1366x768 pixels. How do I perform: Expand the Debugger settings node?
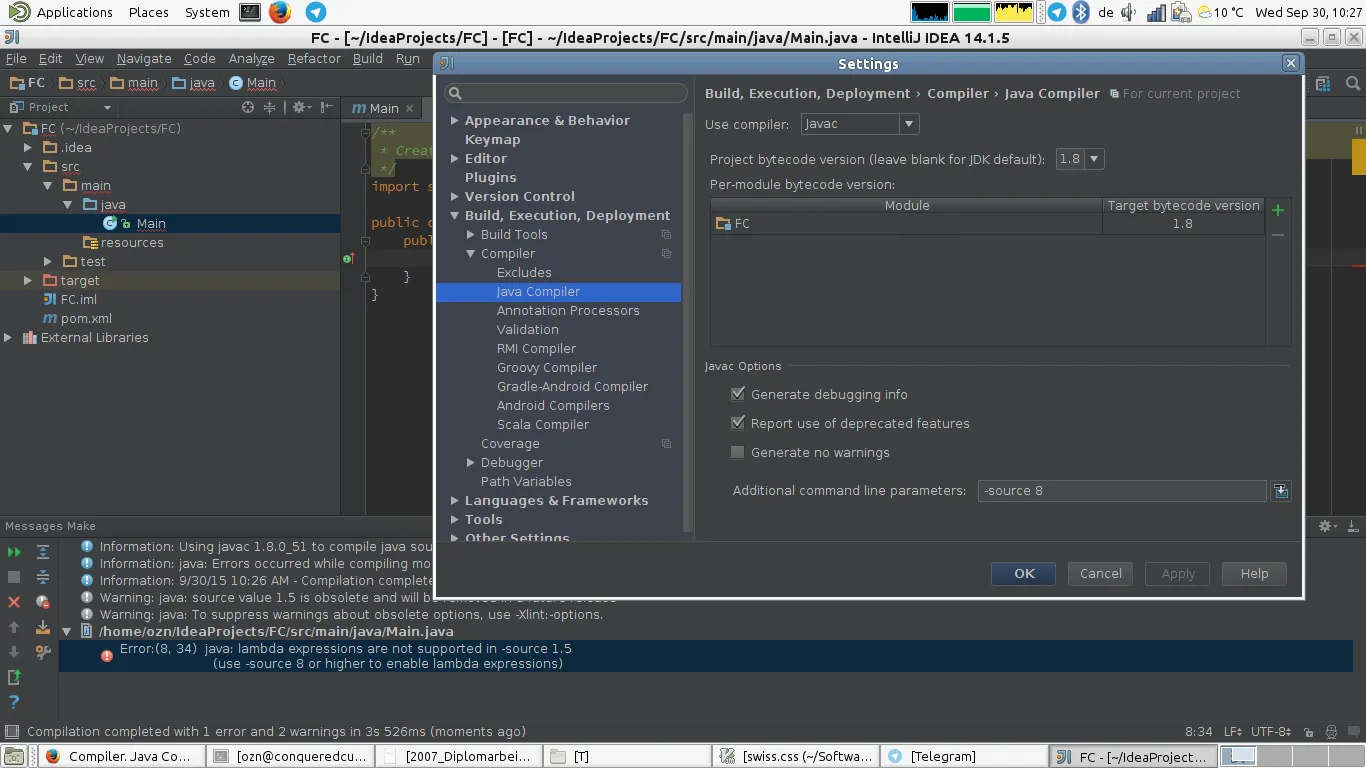(x=471, y=463)
